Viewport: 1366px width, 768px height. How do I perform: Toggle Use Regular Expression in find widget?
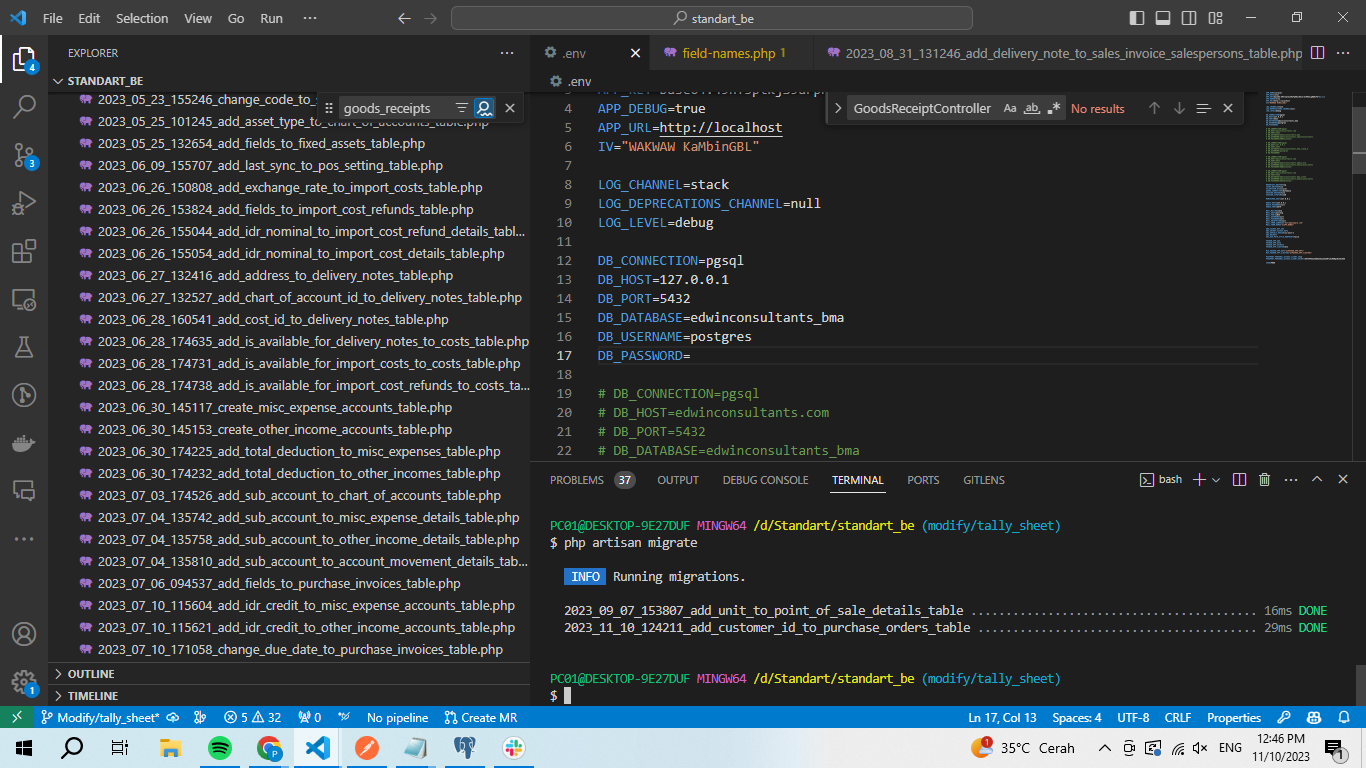coord(1054,108)
